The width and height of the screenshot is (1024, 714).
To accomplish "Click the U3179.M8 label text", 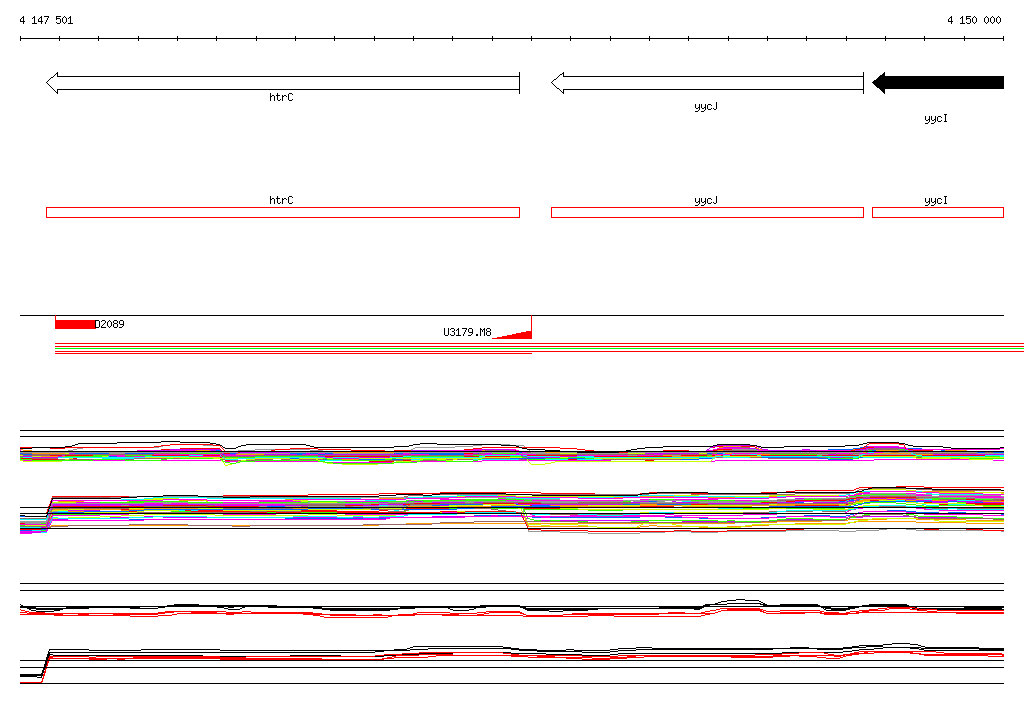I will (x=467, y=333).
